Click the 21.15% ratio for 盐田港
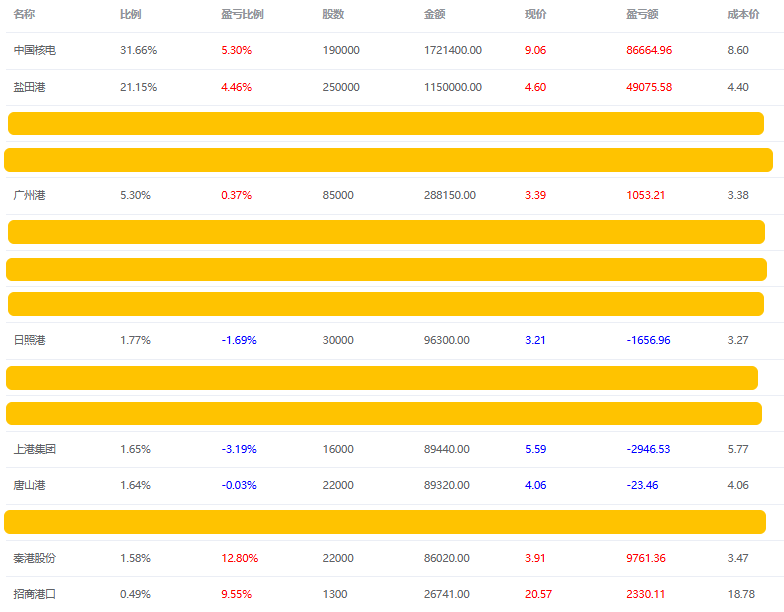The height and width of the screenshot is (612, 784). pos(138,88)
